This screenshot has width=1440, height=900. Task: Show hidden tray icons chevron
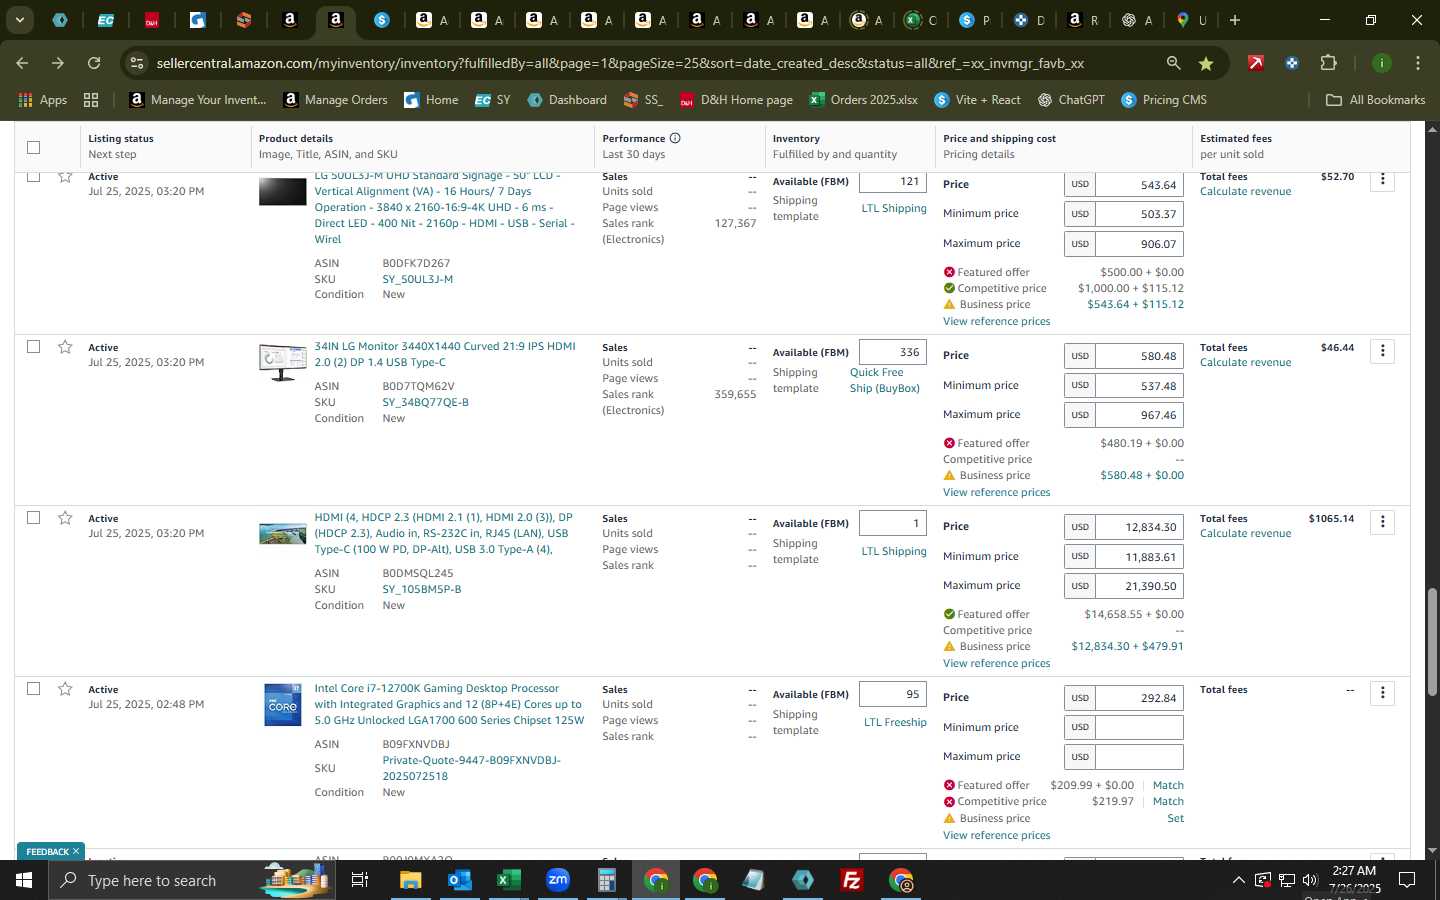click(x=1238, y=880)
